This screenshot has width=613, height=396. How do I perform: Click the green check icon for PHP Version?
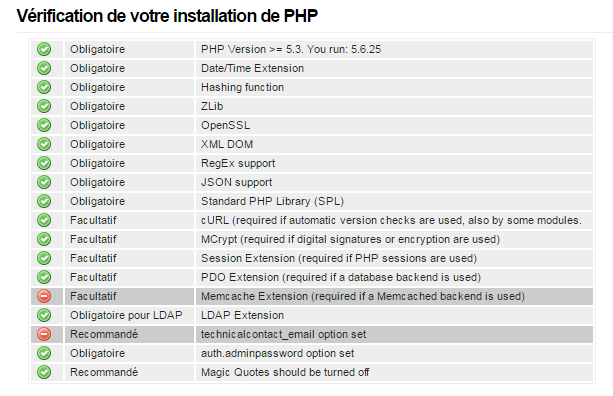click(x=44, y=49)
